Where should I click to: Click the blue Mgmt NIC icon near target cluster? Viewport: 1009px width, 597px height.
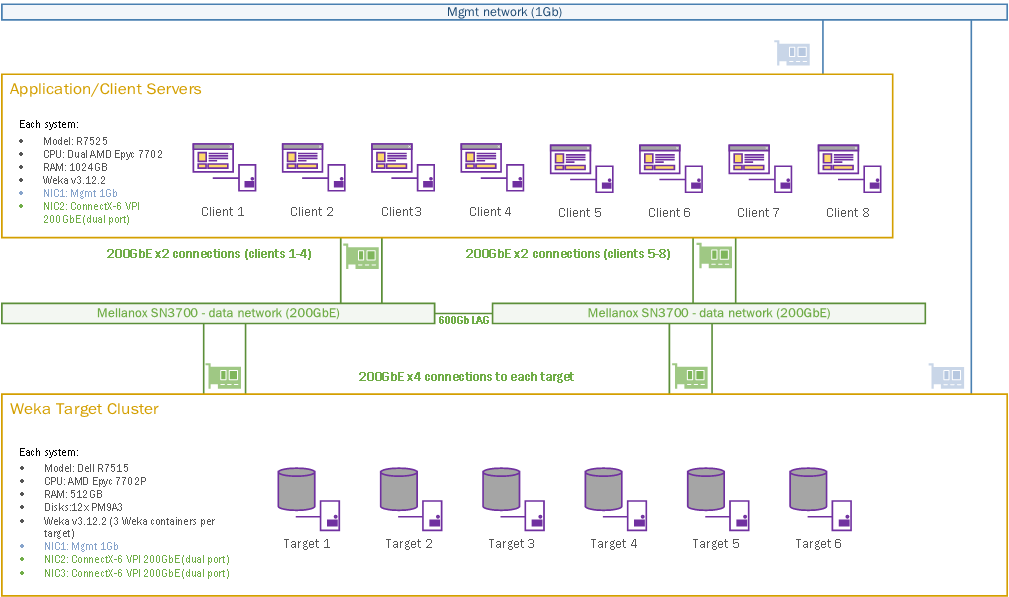947,377
